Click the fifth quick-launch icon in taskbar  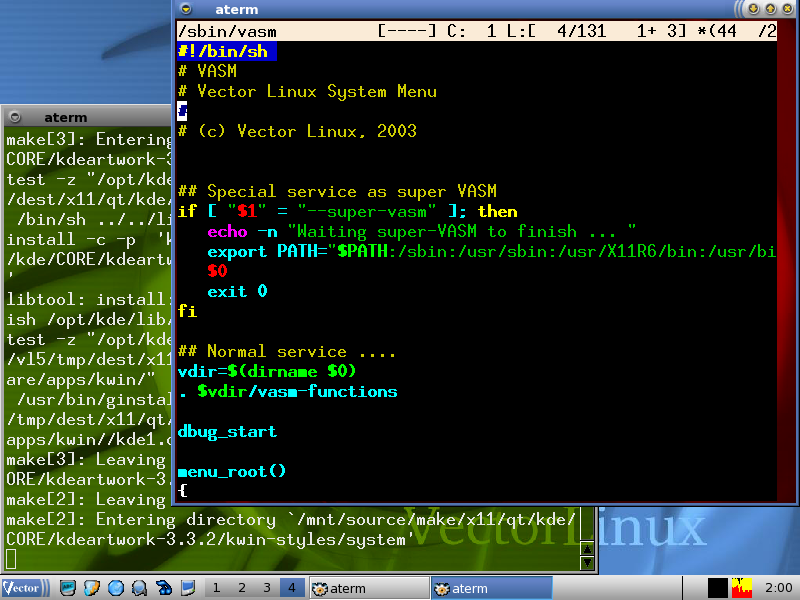pos(164,588)
